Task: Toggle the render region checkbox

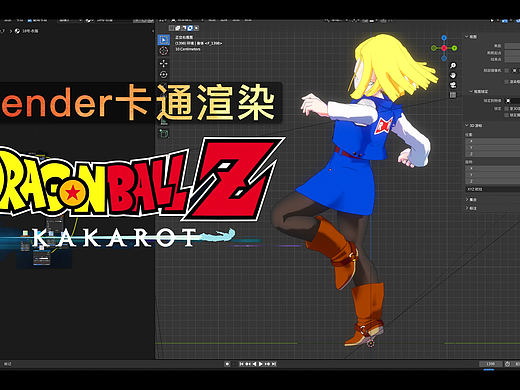Action: pyautogui.click(x=507, y=82)
